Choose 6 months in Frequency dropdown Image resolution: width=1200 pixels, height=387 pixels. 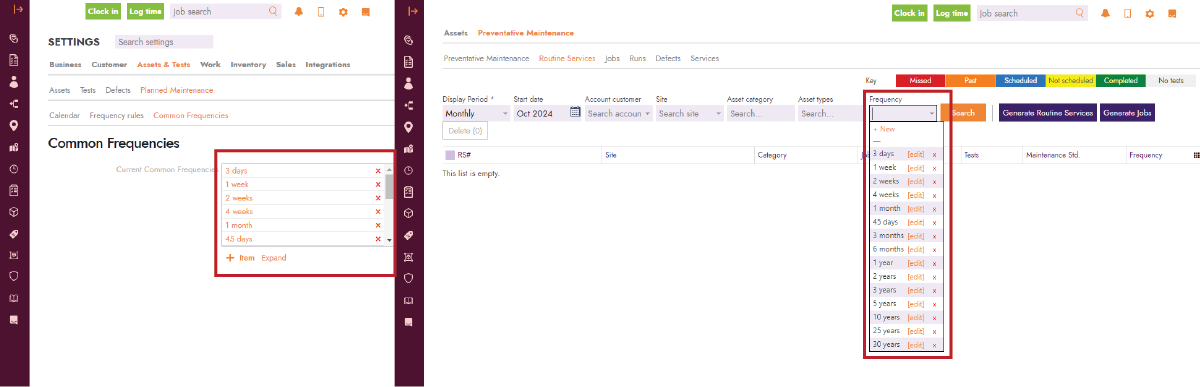pyautogui.click(x=888, y=249)
